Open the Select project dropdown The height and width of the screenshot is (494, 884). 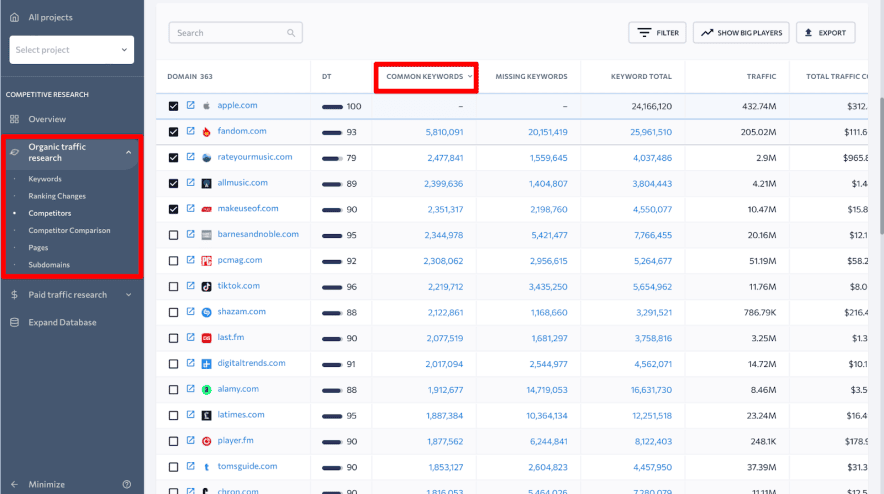[71, 50]
